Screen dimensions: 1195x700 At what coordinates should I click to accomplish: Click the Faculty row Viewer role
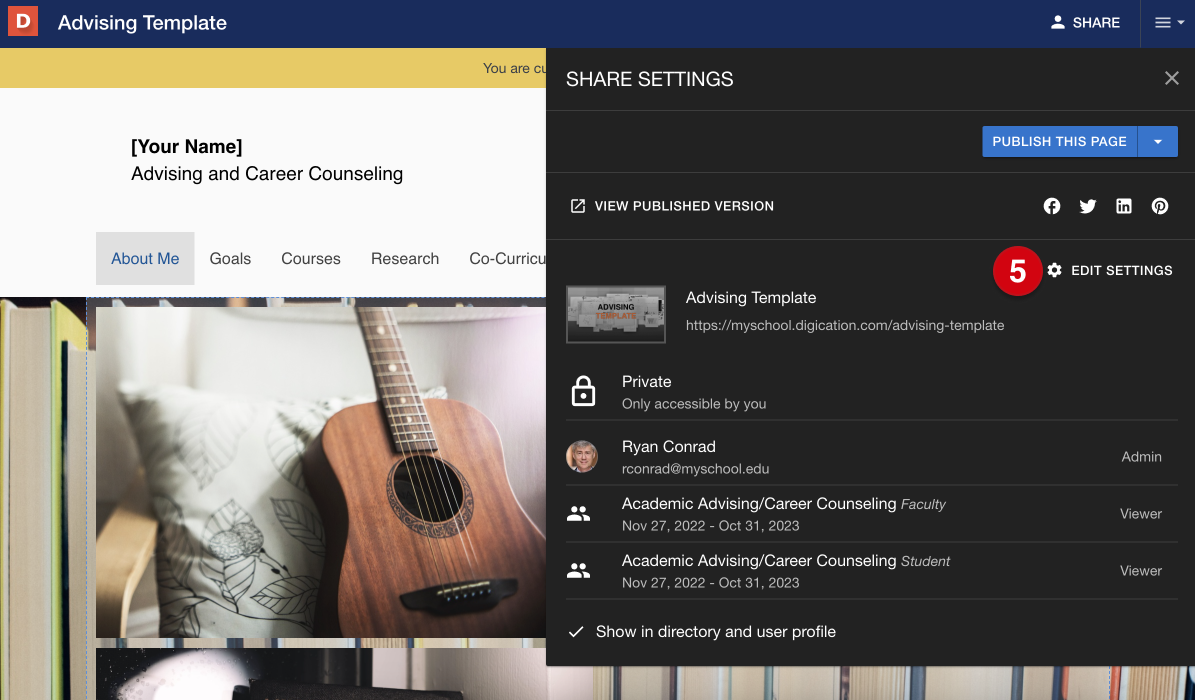tap(1141, 514)
